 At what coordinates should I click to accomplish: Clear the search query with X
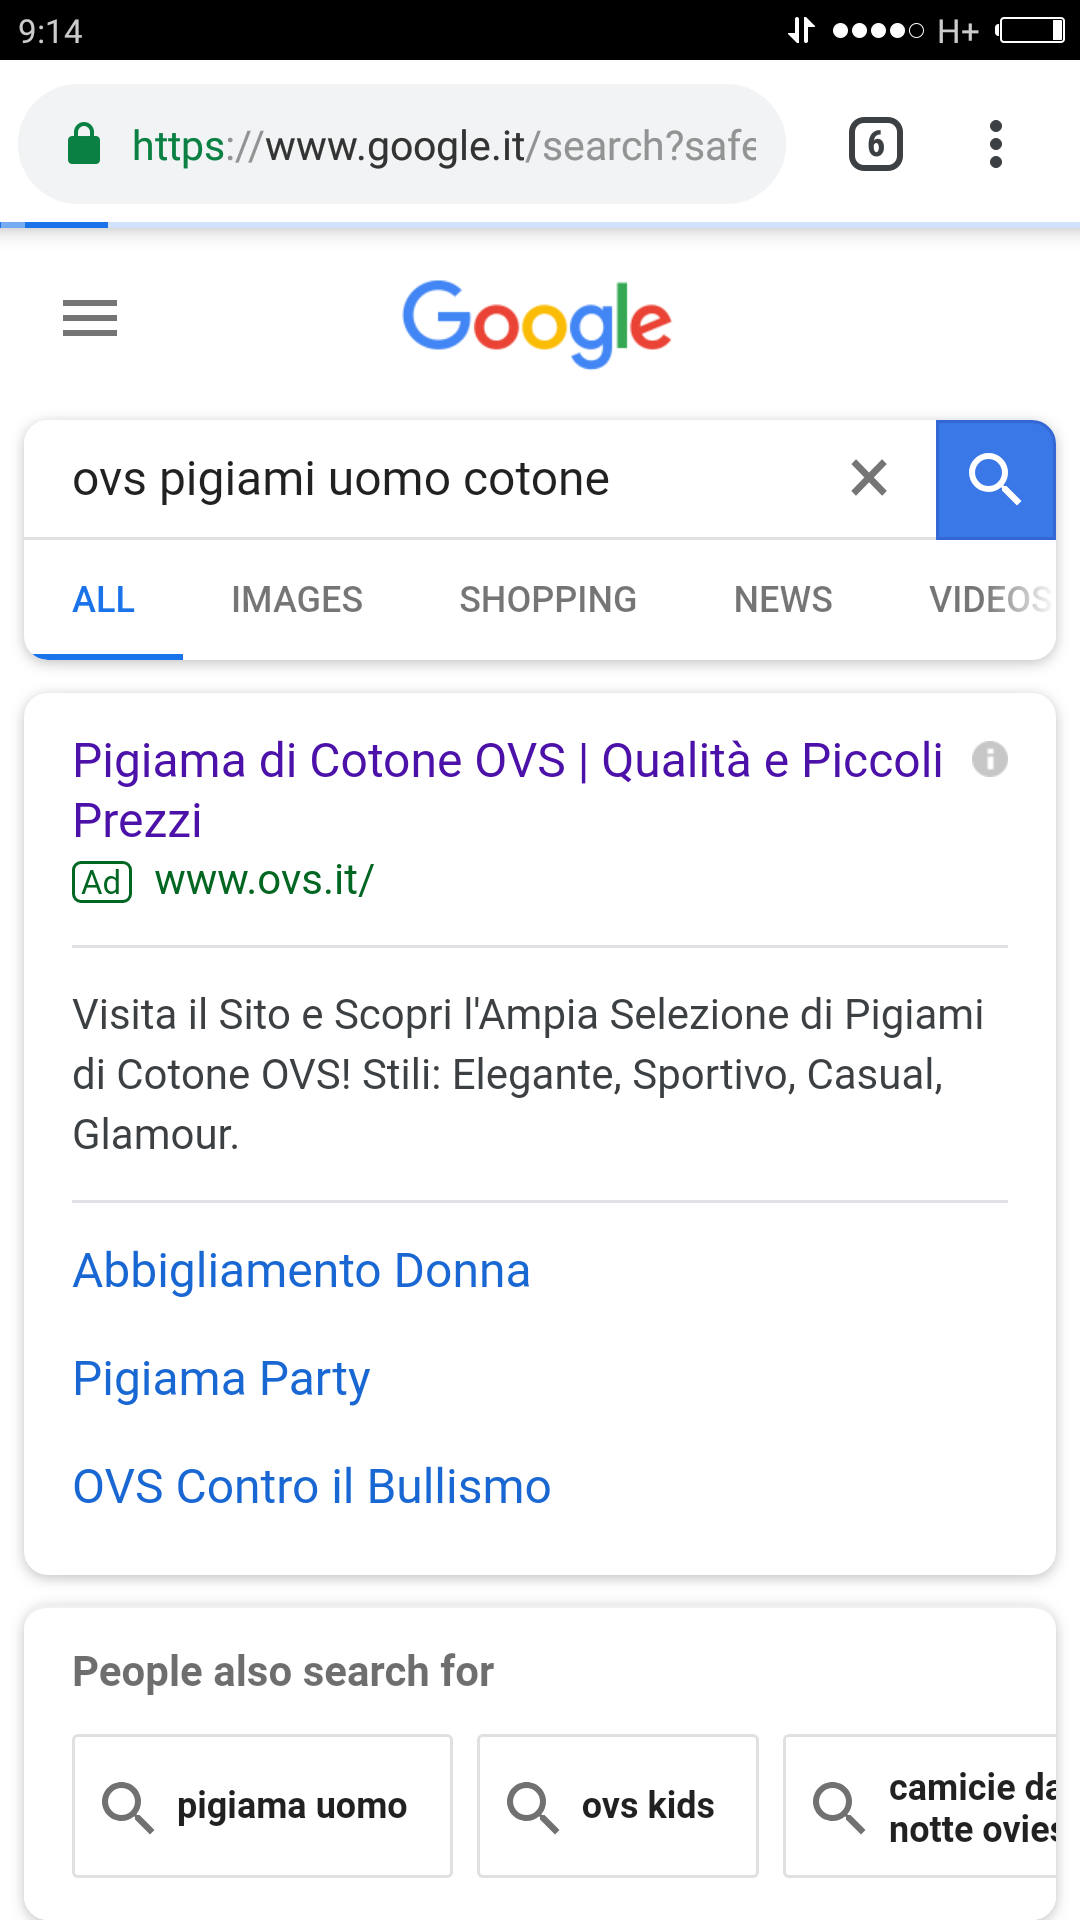[869, 478]
